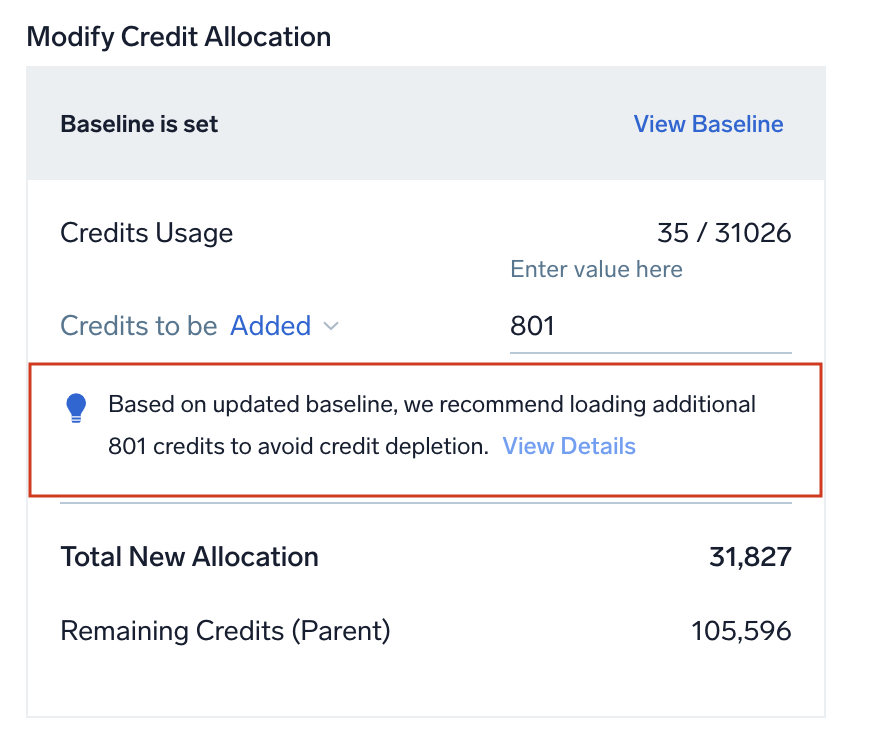Expand the Credits to be chevron

point(330,326)
